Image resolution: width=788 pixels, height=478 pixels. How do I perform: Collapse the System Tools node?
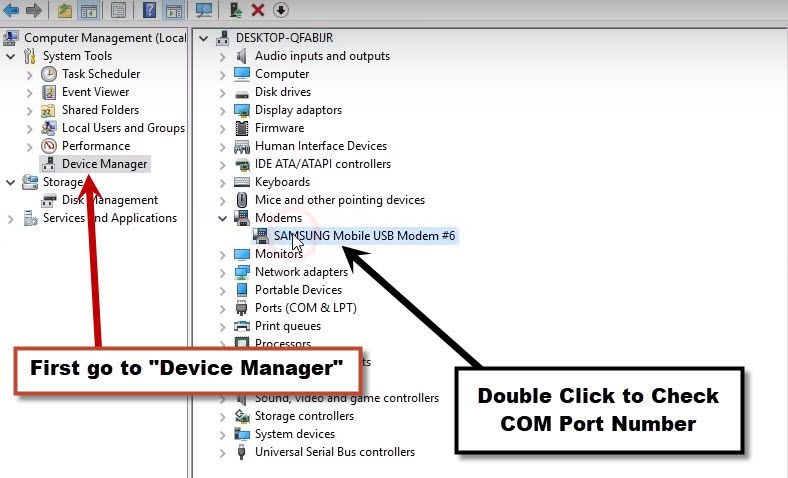[x=10, y=56]
